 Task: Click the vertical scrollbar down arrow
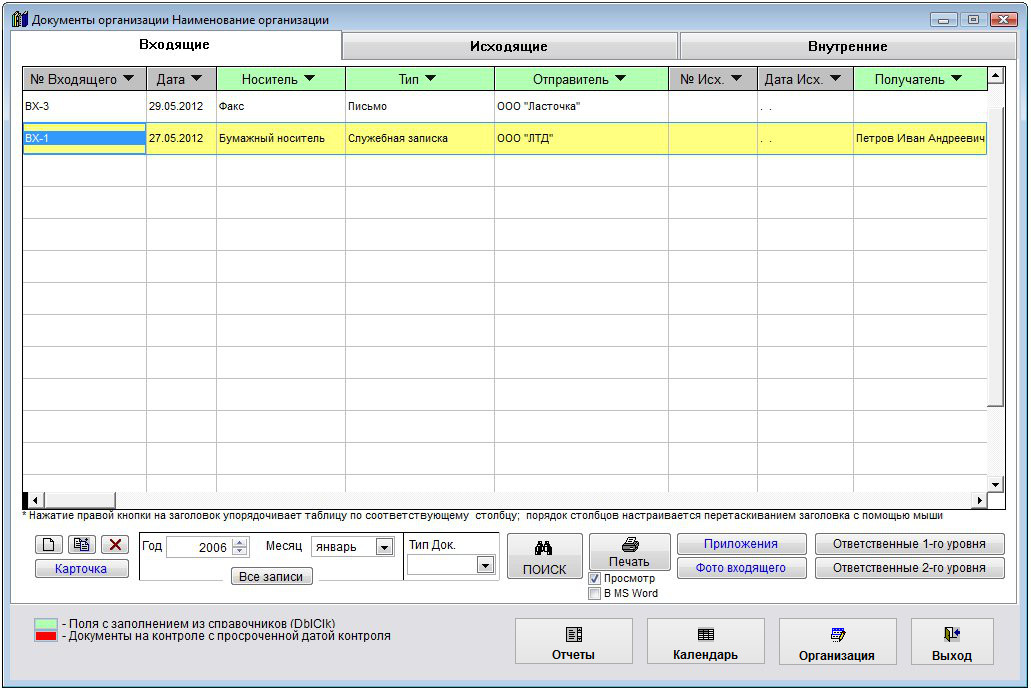click(x=995, y=485)
